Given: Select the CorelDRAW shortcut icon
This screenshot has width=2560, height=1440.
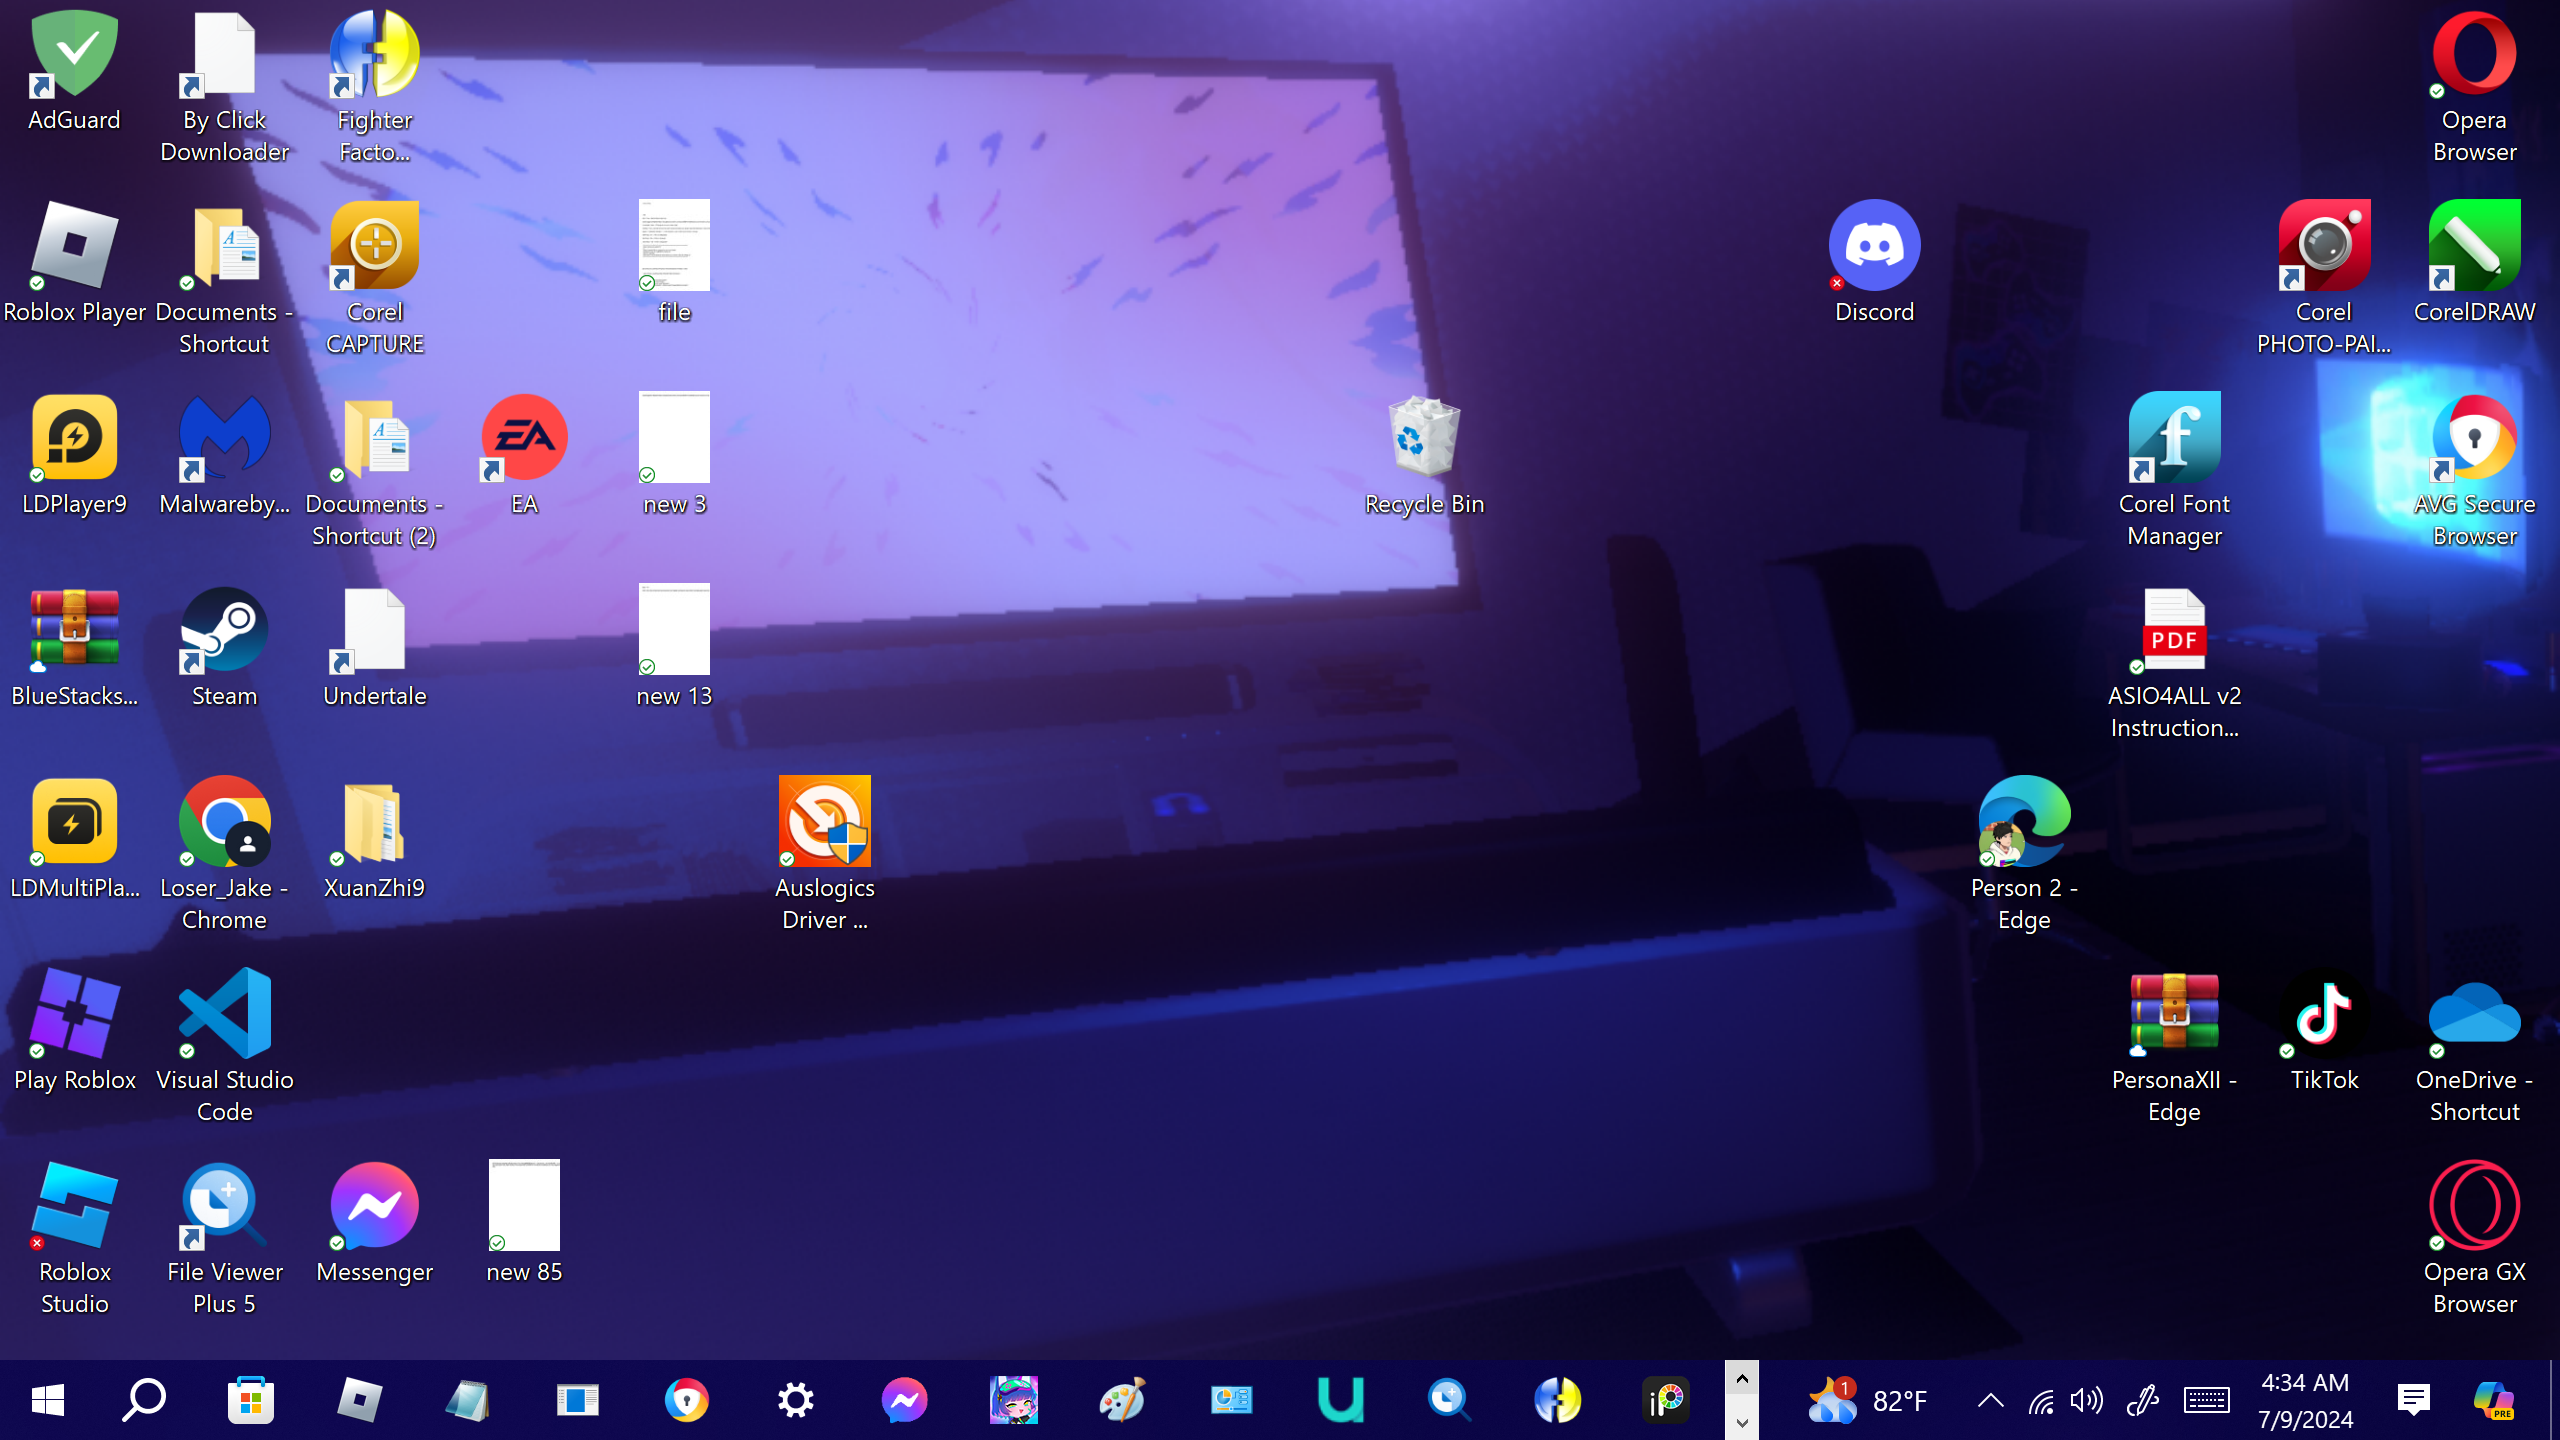Looking at the screenshot, I should [2474, 247].
